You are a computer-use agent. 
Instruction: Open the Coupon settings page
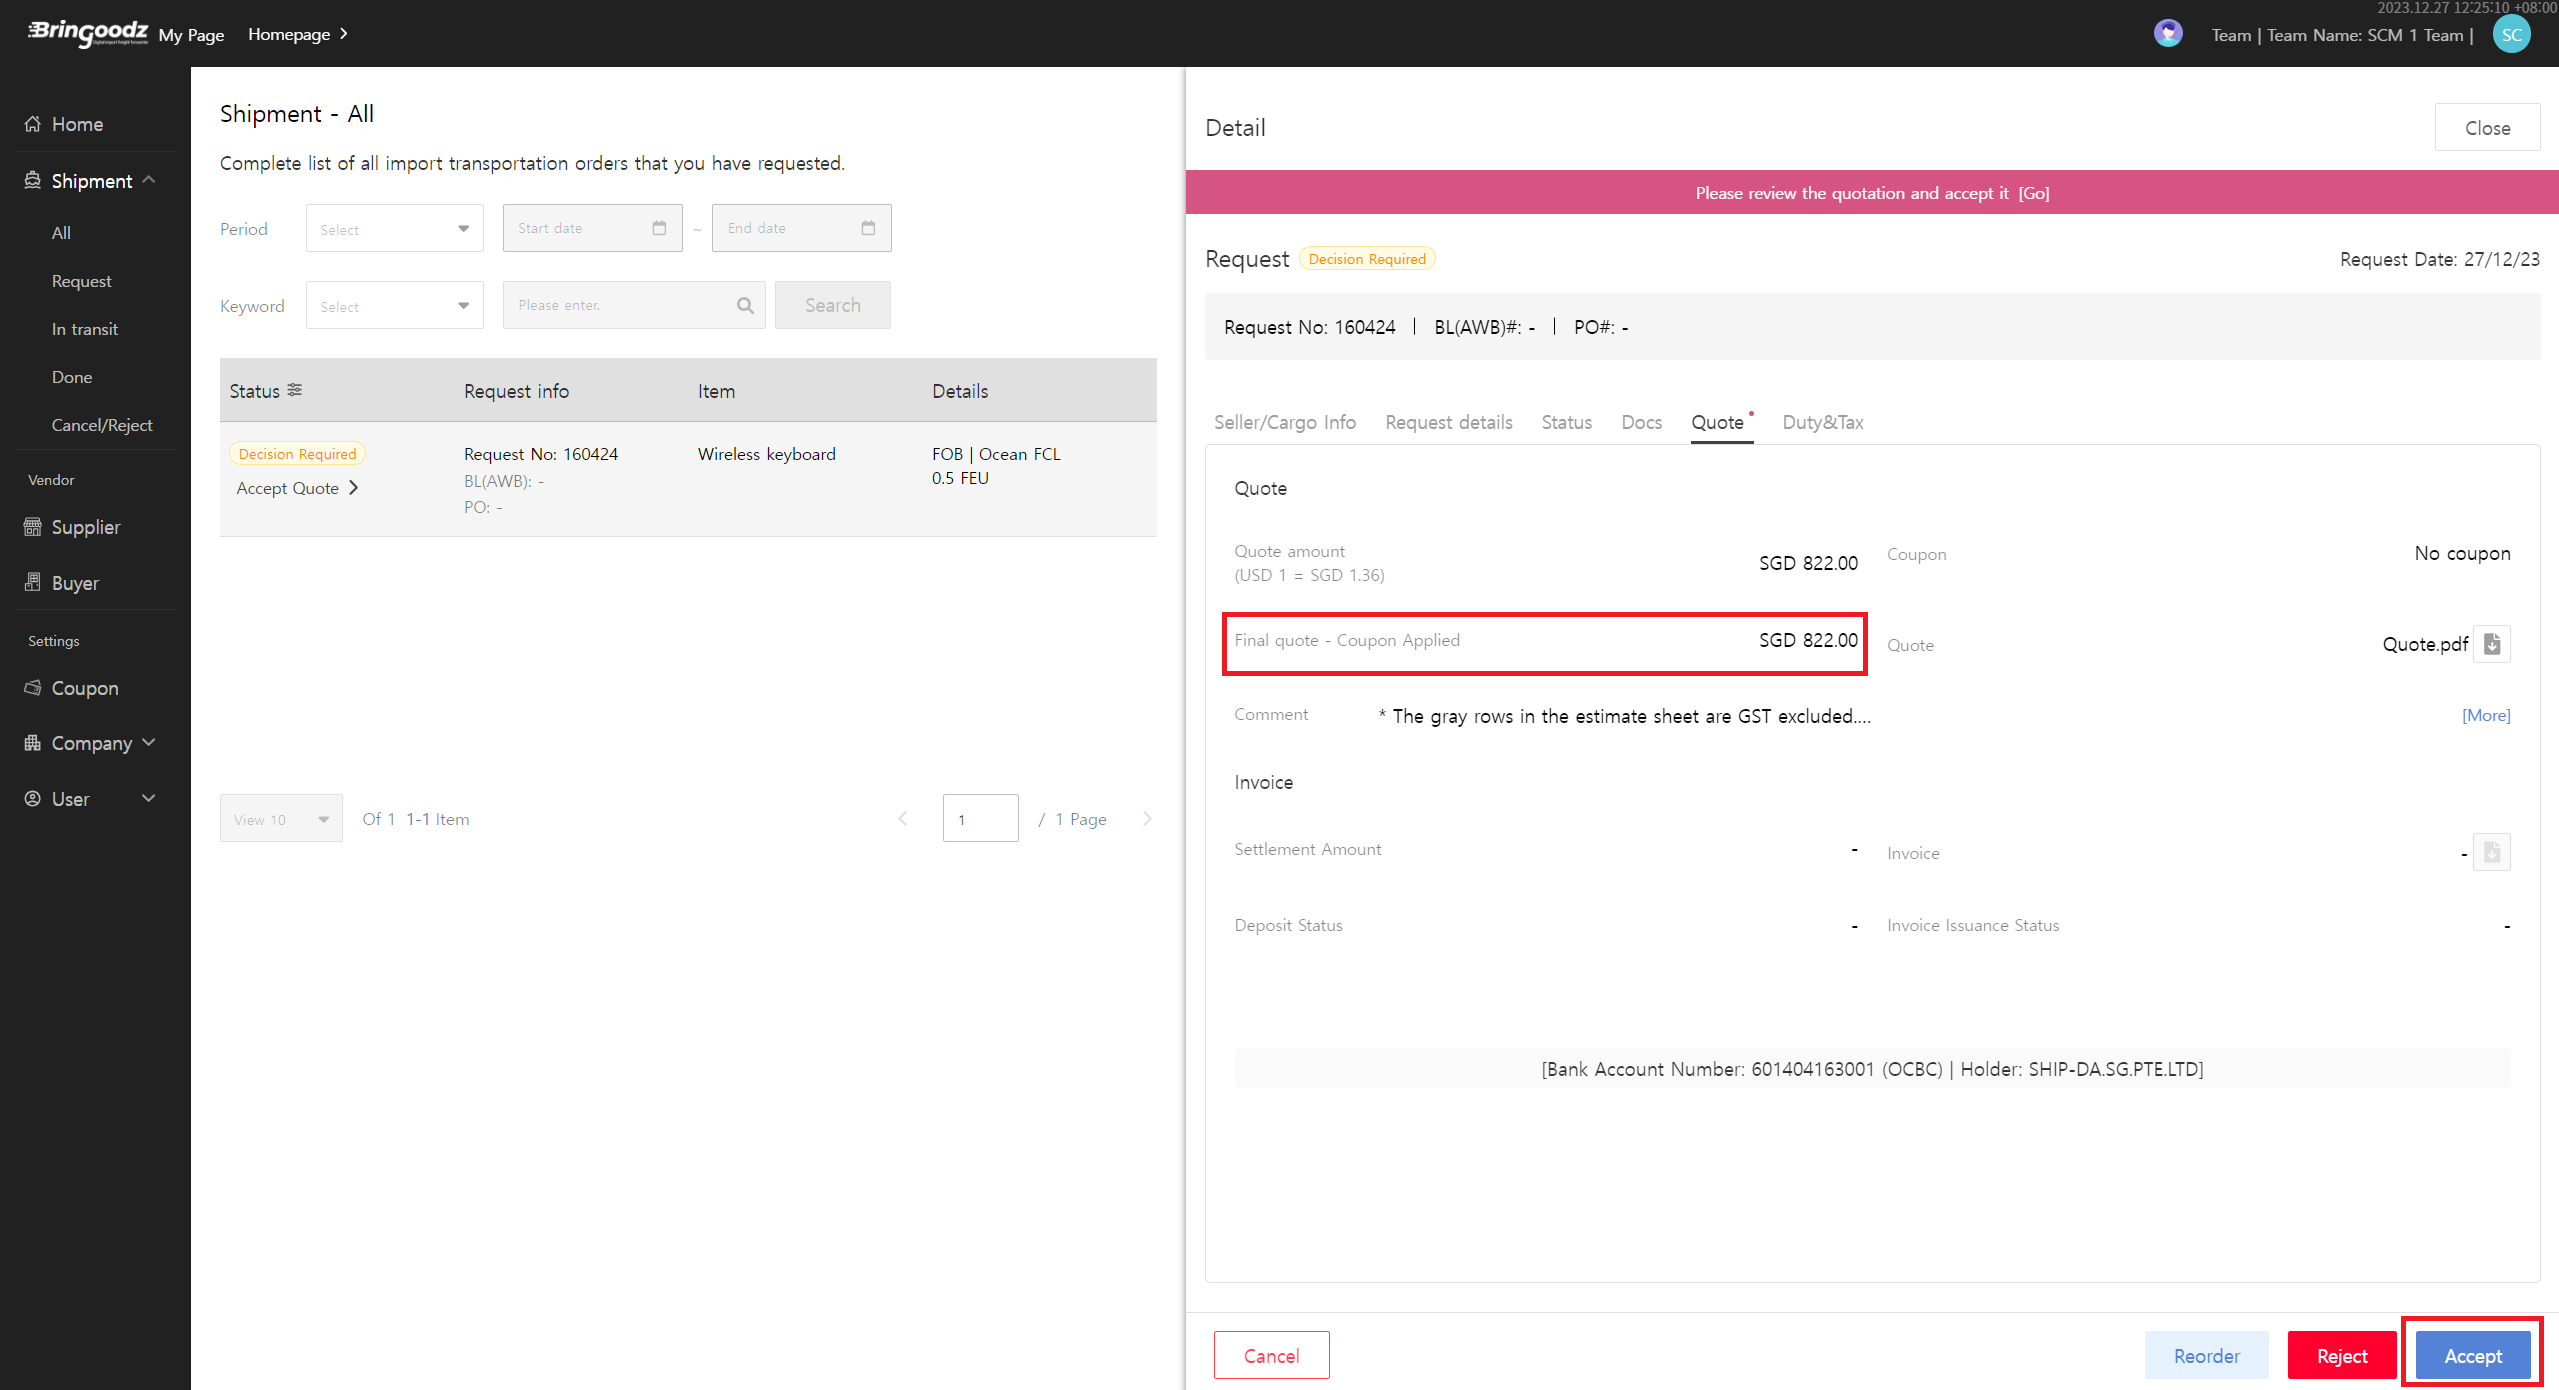coord(85,688)
